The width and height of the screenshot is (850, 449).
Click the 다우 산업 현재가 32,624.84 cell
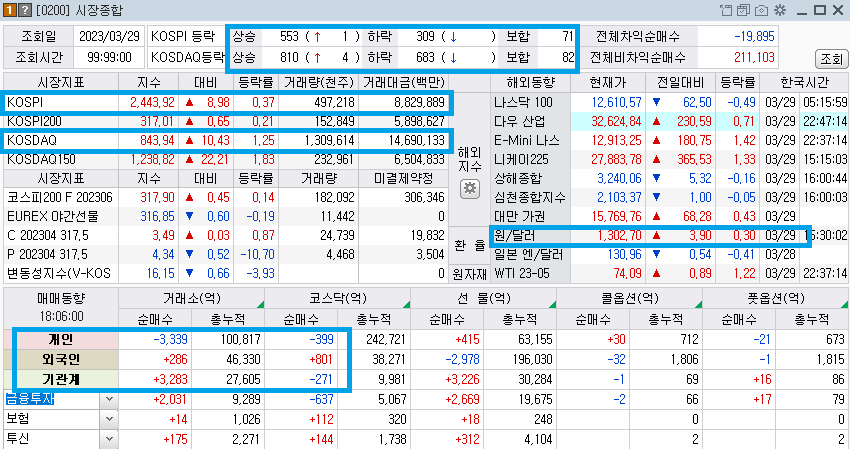(608, 121)
